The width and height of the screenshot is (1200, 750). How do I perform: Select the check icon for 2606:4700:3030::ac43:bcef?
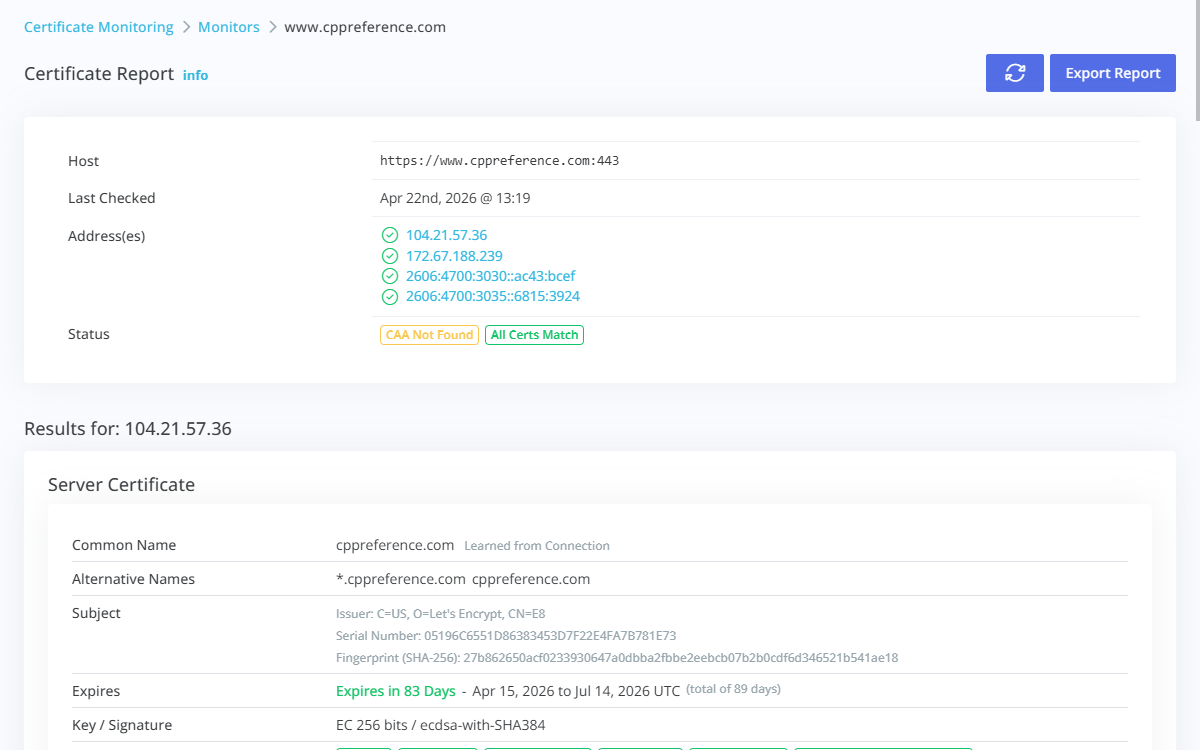tap(389, 276)
